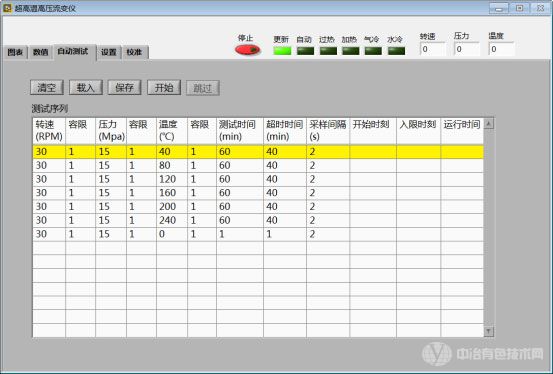Click the 清空 button
553x374 pixels.
(x=47, y=88)
